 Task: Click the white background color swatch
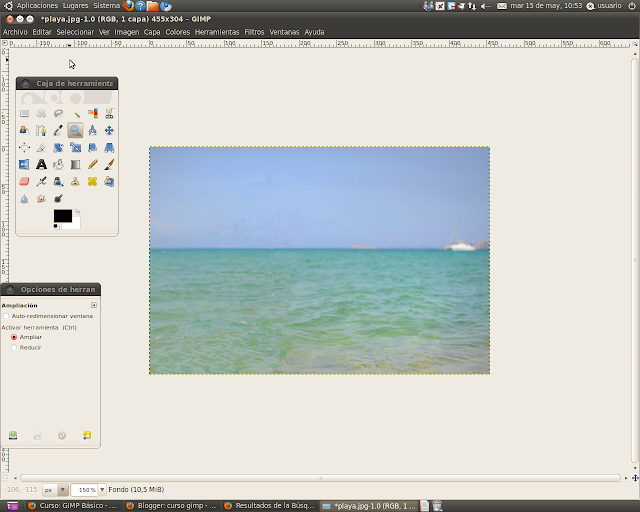coord(75,225)
